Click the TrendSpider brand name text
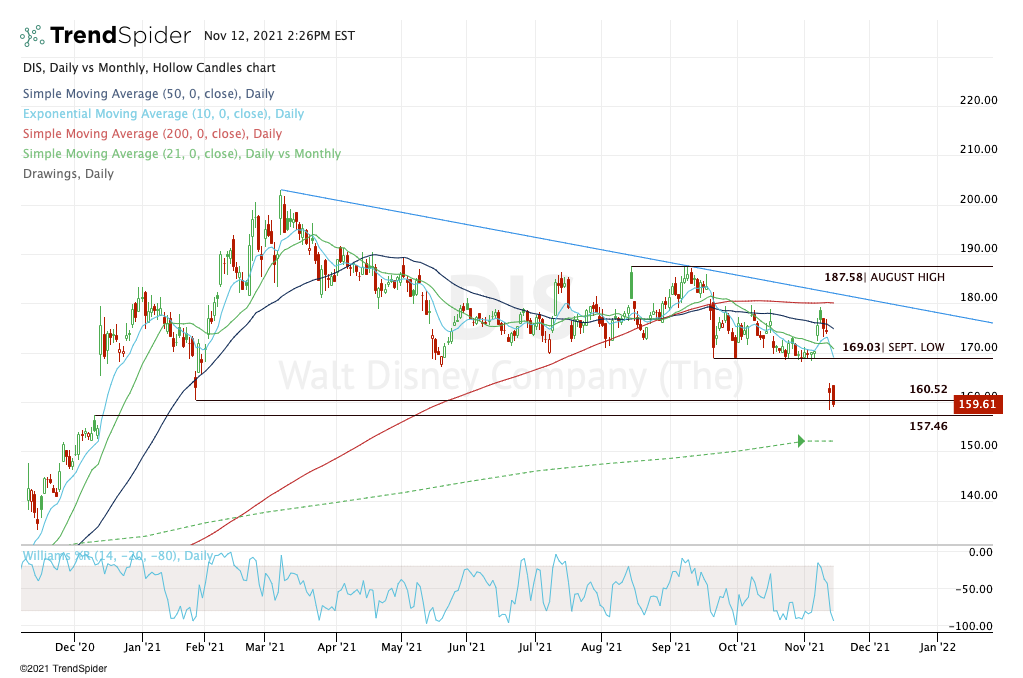 pos(120,37)
